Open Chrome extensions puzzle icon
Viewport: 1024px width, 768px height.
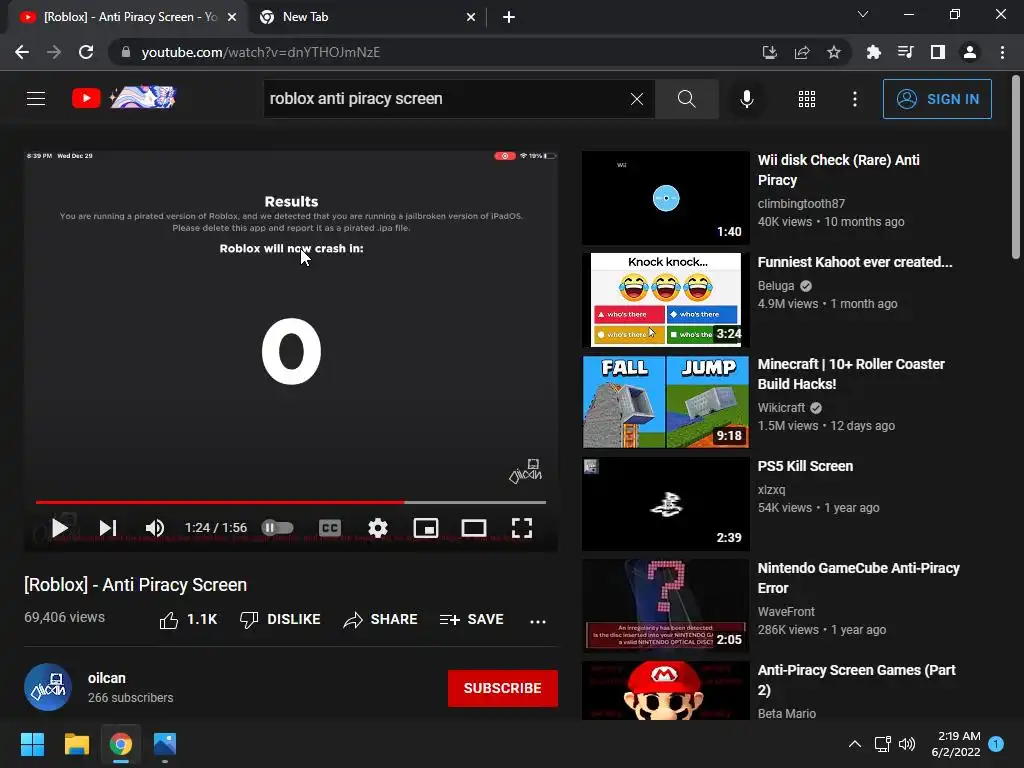873,52
